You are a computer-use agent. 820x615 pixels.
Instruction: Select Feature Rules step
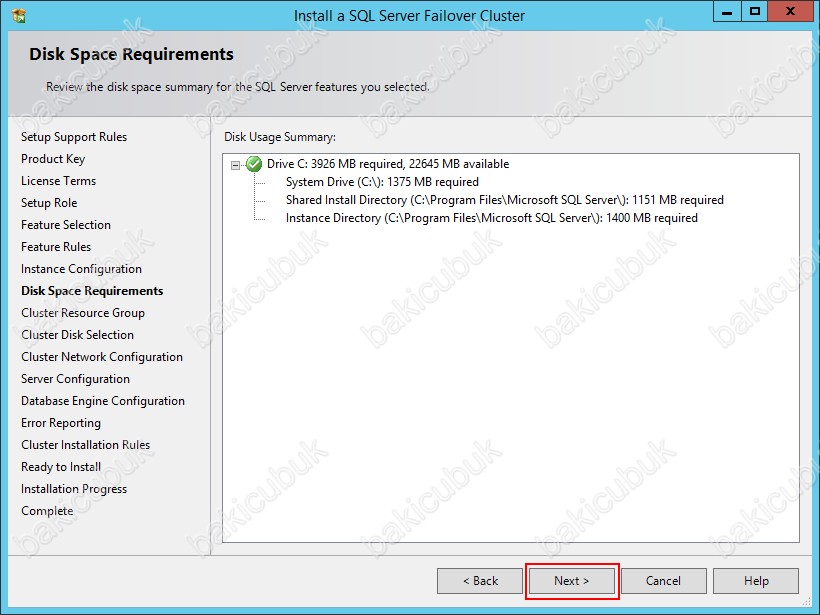tap(56, 247)
